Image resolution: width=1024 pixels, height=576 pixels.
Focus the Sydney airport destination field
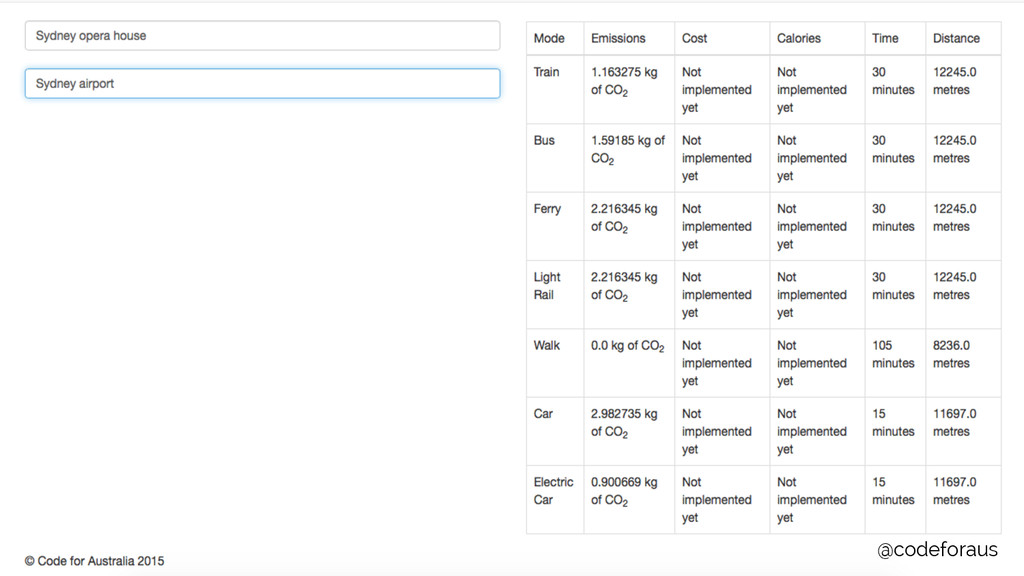(x=262, y=84)
